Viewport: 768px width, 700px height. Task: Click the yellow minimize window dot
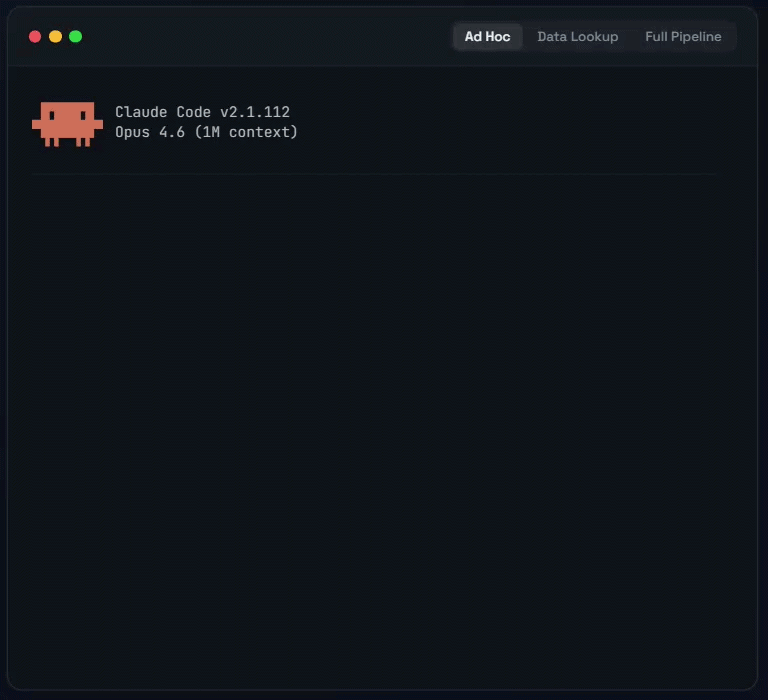55,37
